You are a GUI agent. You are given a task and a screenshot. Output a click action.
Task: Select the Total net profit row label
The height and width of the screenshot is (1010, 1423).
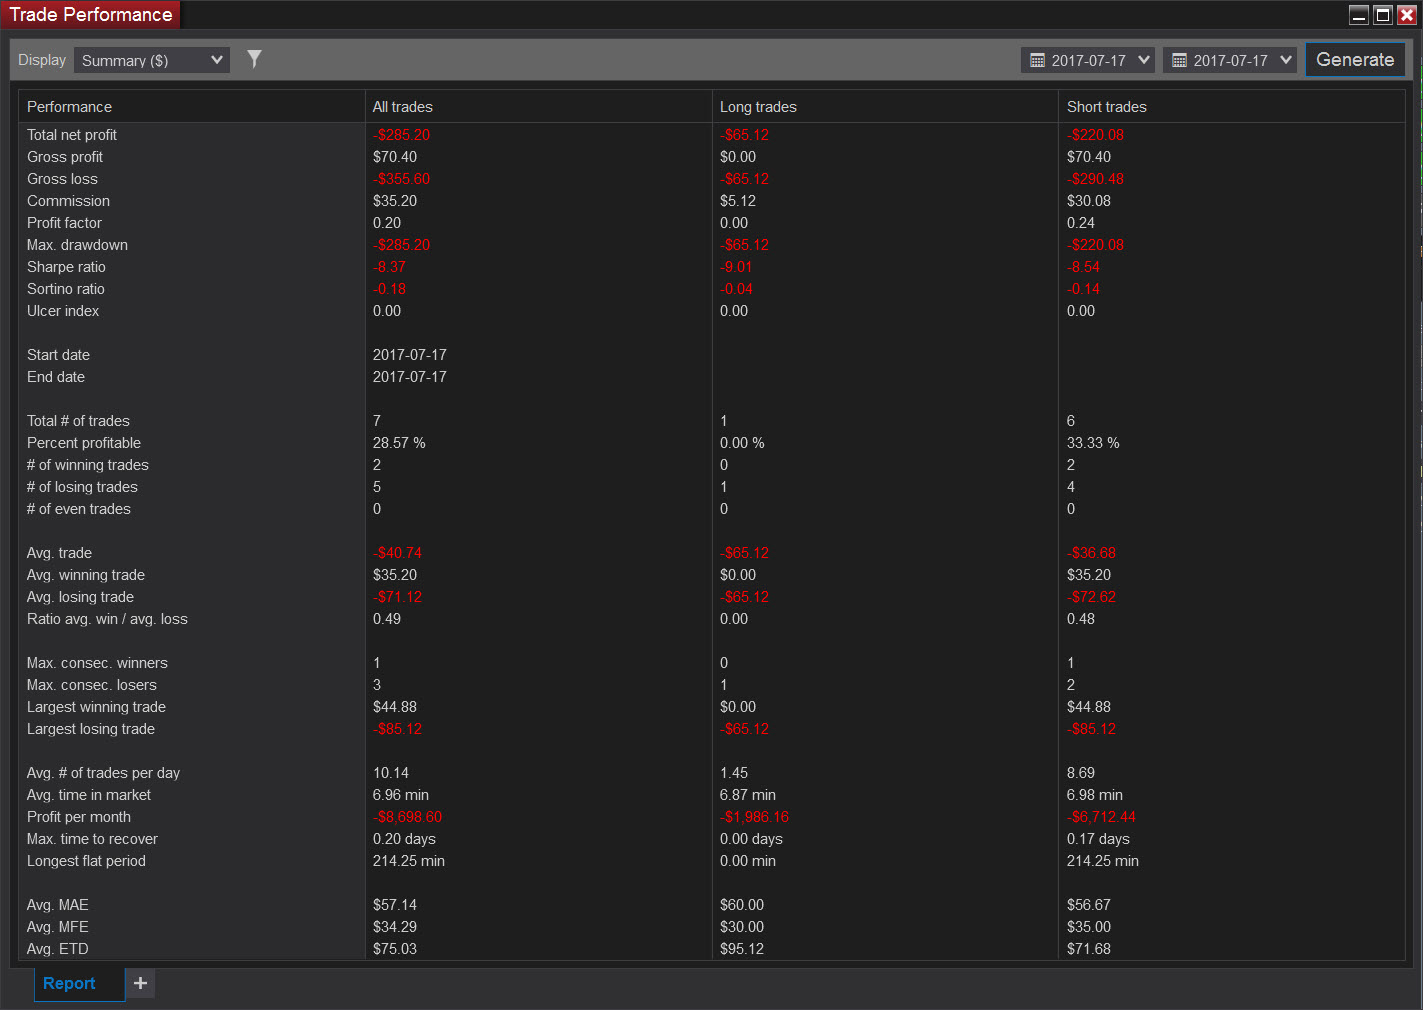(72, 135)
